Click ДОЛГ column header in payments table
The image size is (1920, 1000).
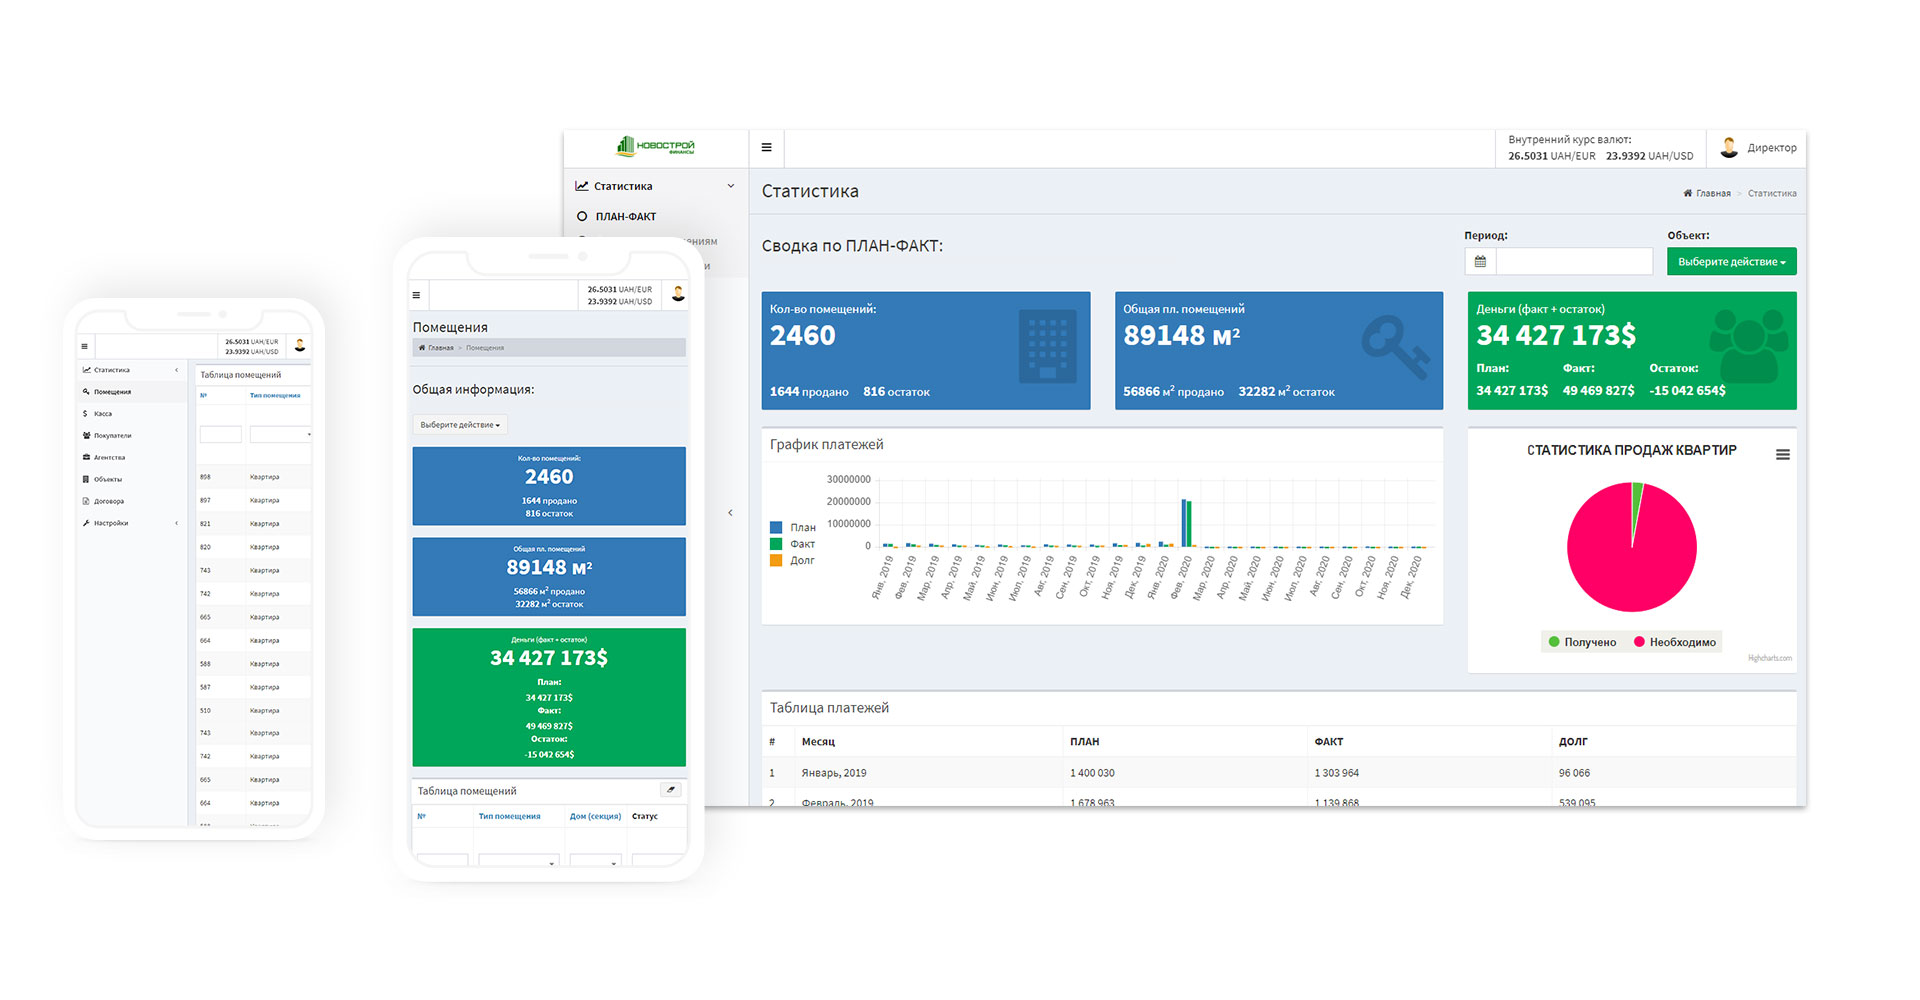[1573, 741]
